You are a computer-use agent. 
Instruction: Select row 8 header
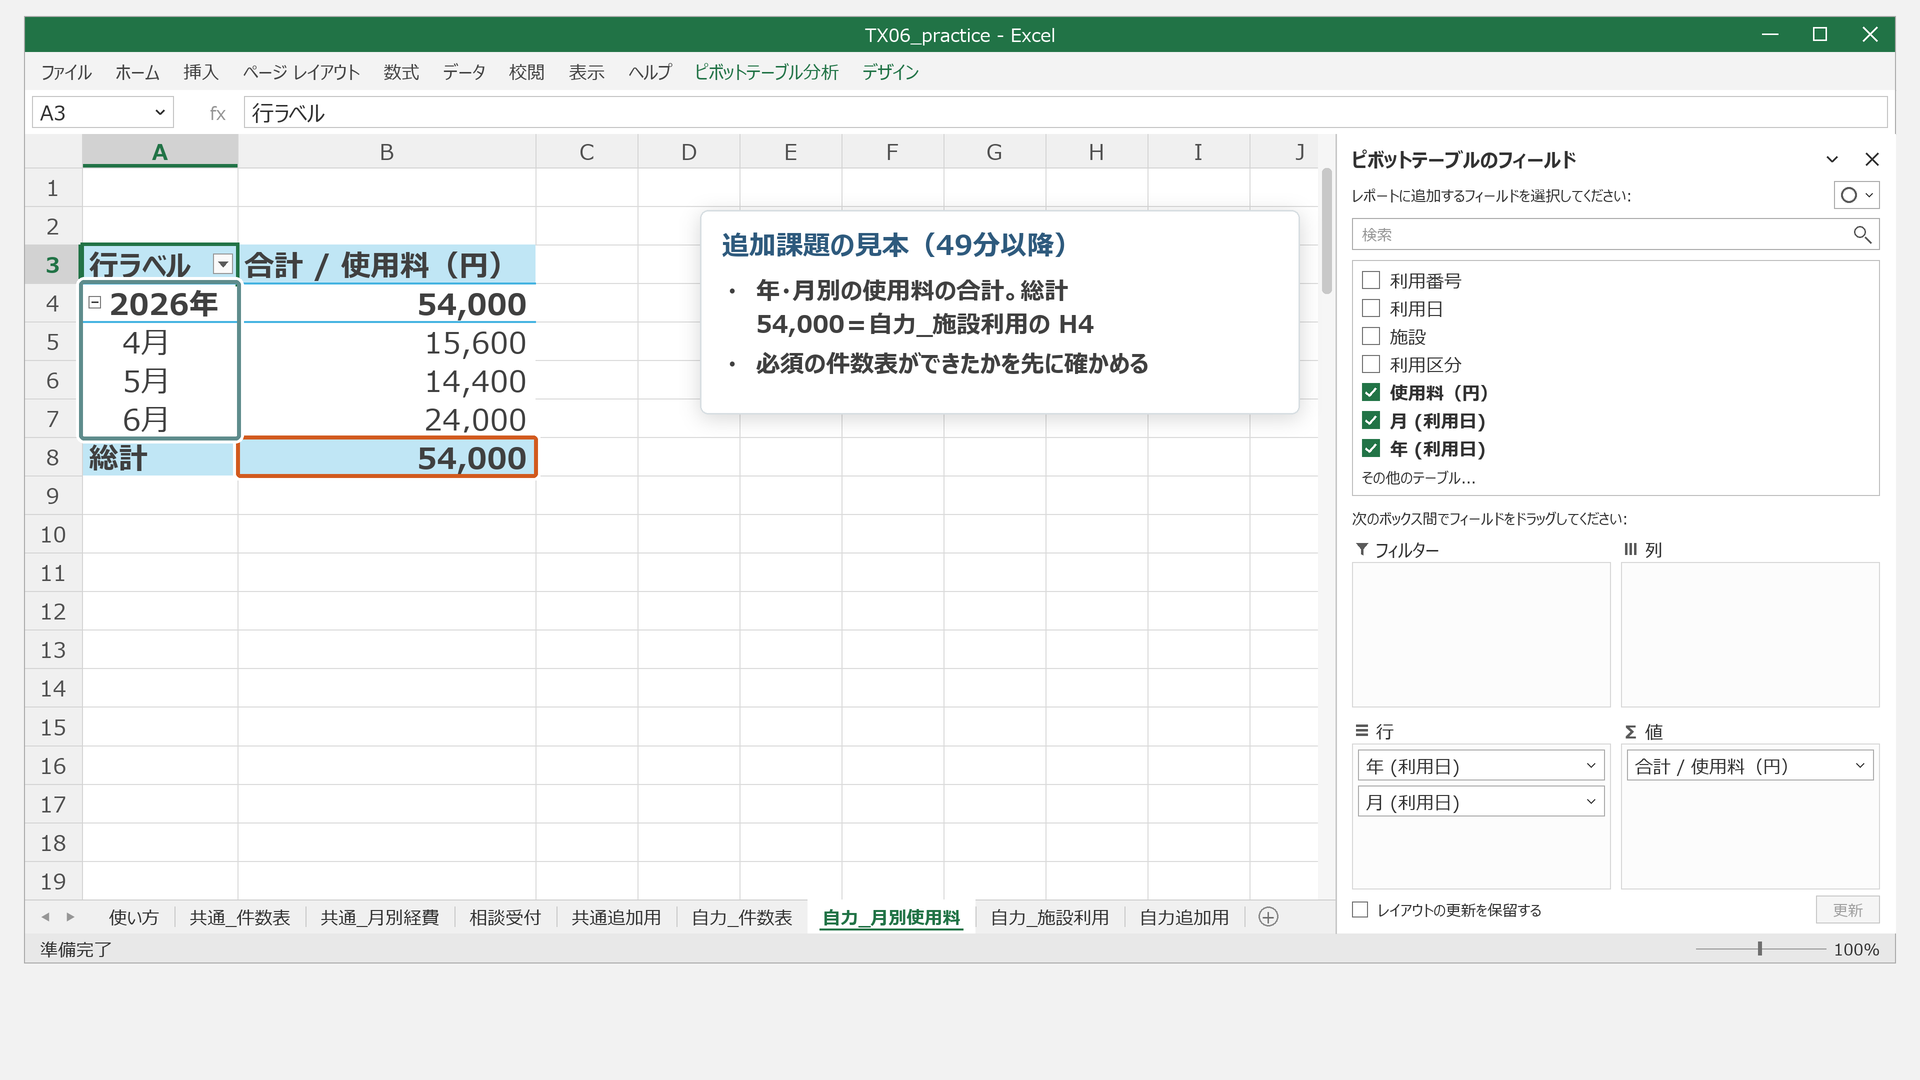(53, 458)
